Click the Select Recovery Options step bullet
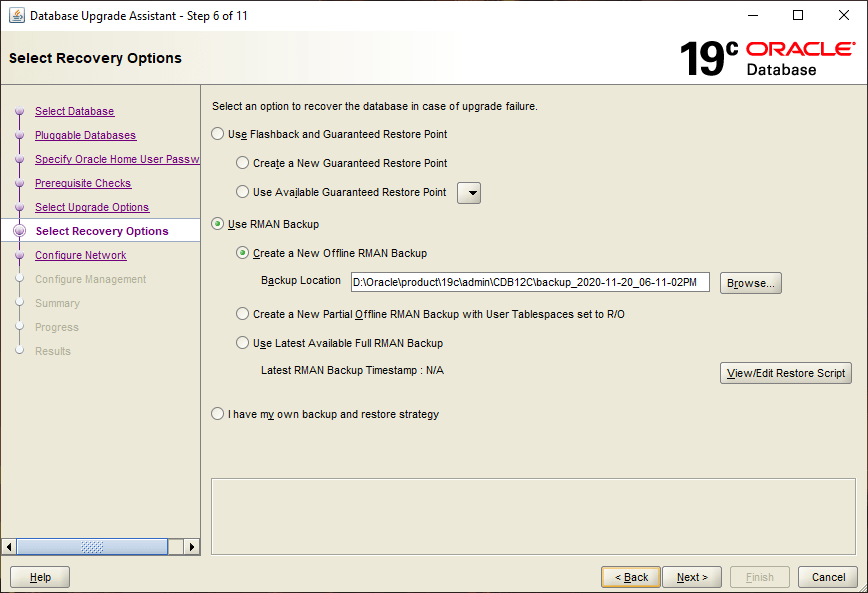 (x=19, y=231)
